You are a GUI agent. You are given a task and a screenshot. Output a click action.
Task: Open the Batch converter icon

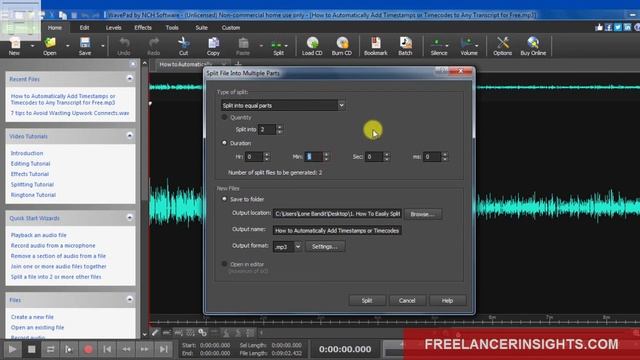(405, 46)
